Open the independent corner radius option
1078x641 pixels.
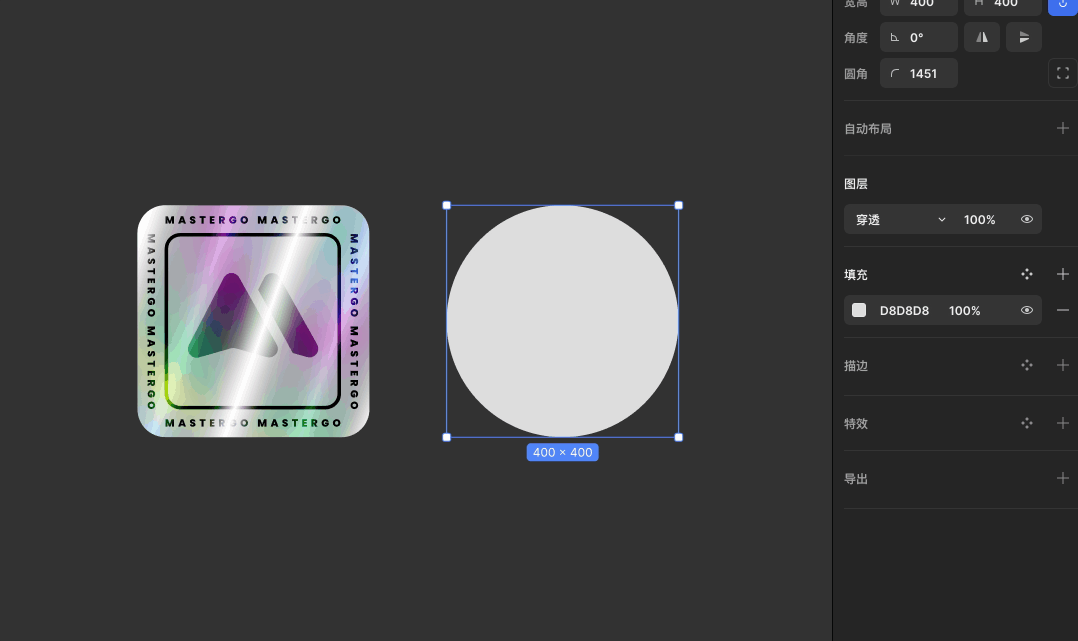[x=1062, y=73]
